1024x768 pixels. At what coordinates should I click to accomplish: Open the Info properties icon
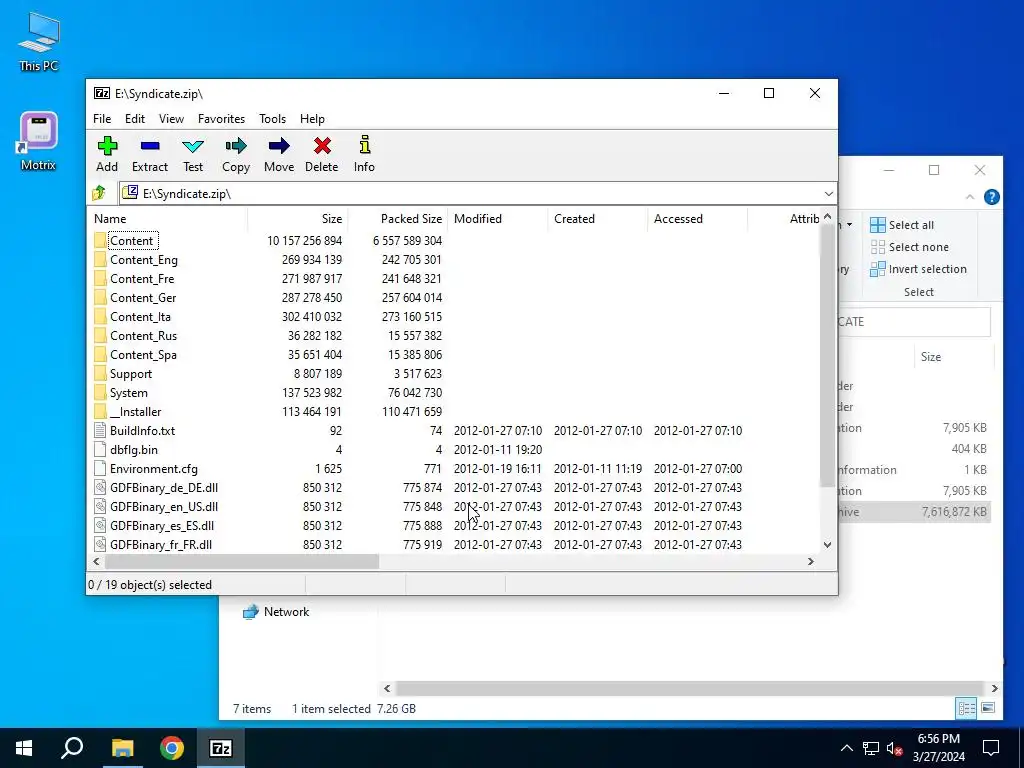coord(364,146)
